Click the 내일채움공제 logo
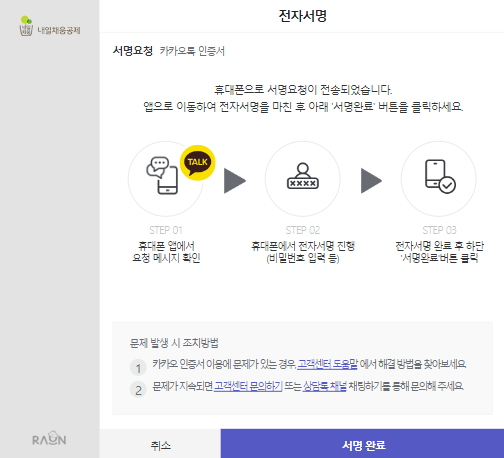The image size is (504, 458). click(50, 26)
